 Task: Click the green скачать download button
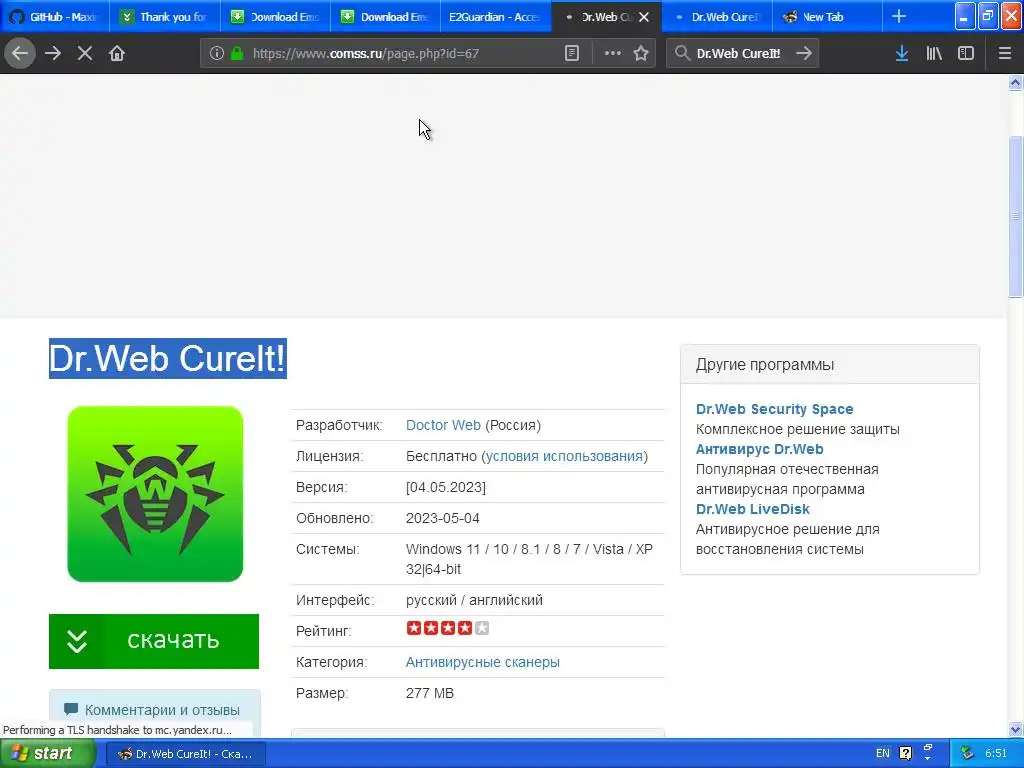(x=154, y=641)
